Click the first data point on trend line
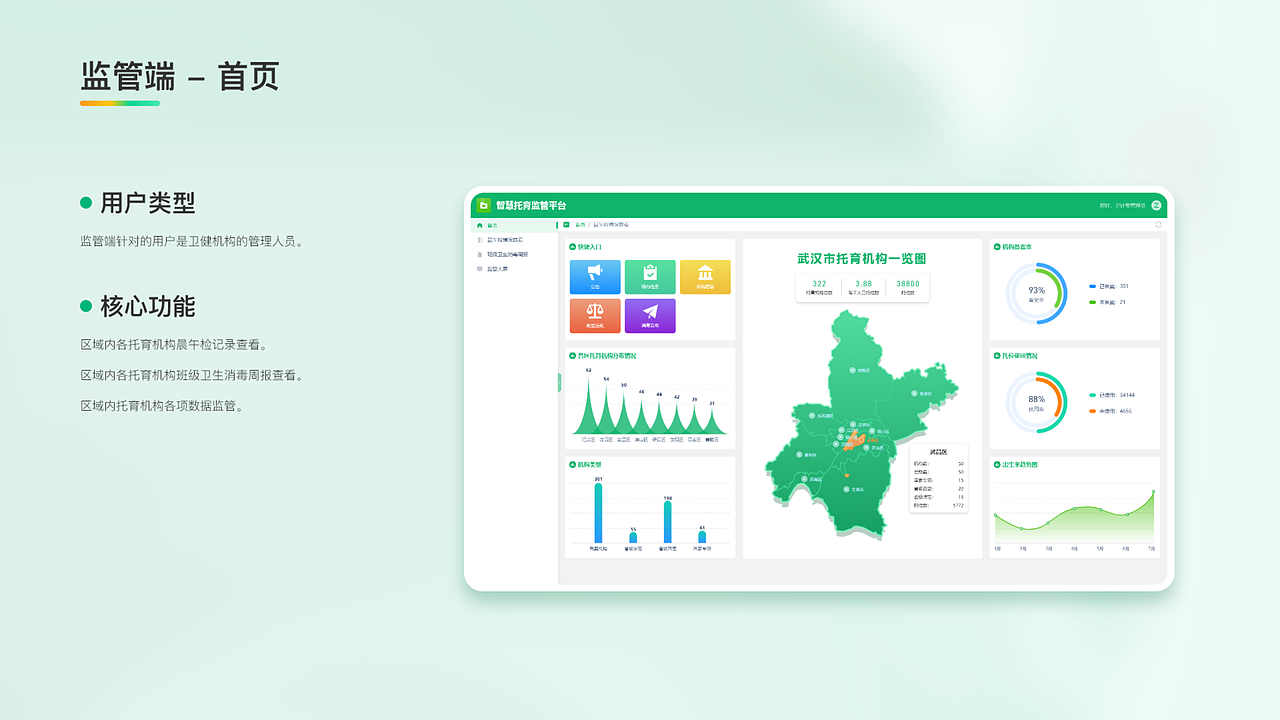 coord(996,515)
